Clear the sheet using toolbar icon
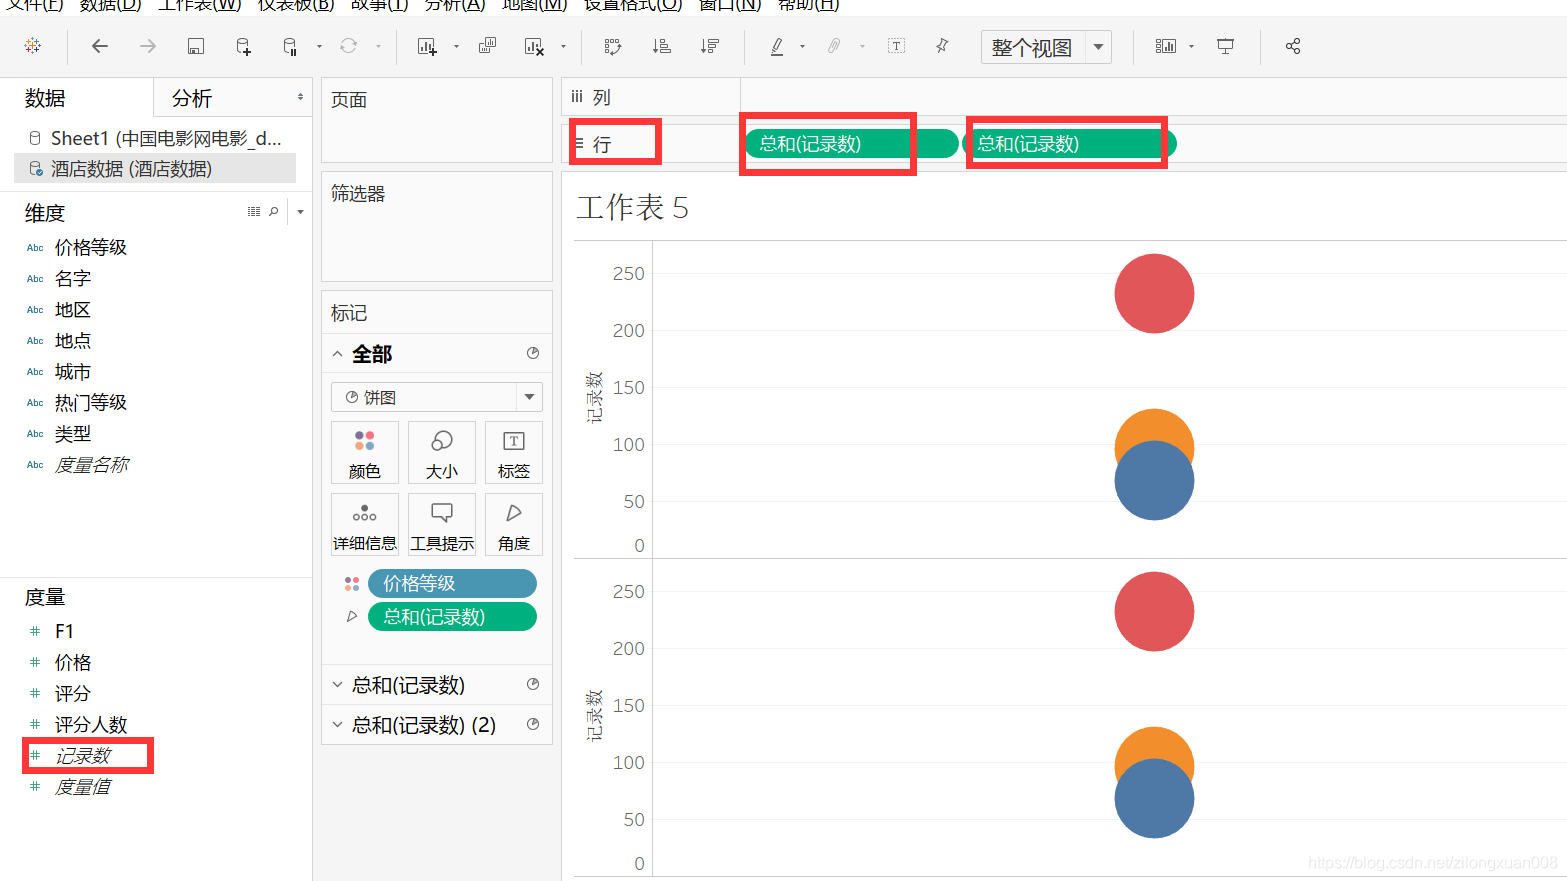Viewport: 1567px width, 881px height. pos(534,46)
